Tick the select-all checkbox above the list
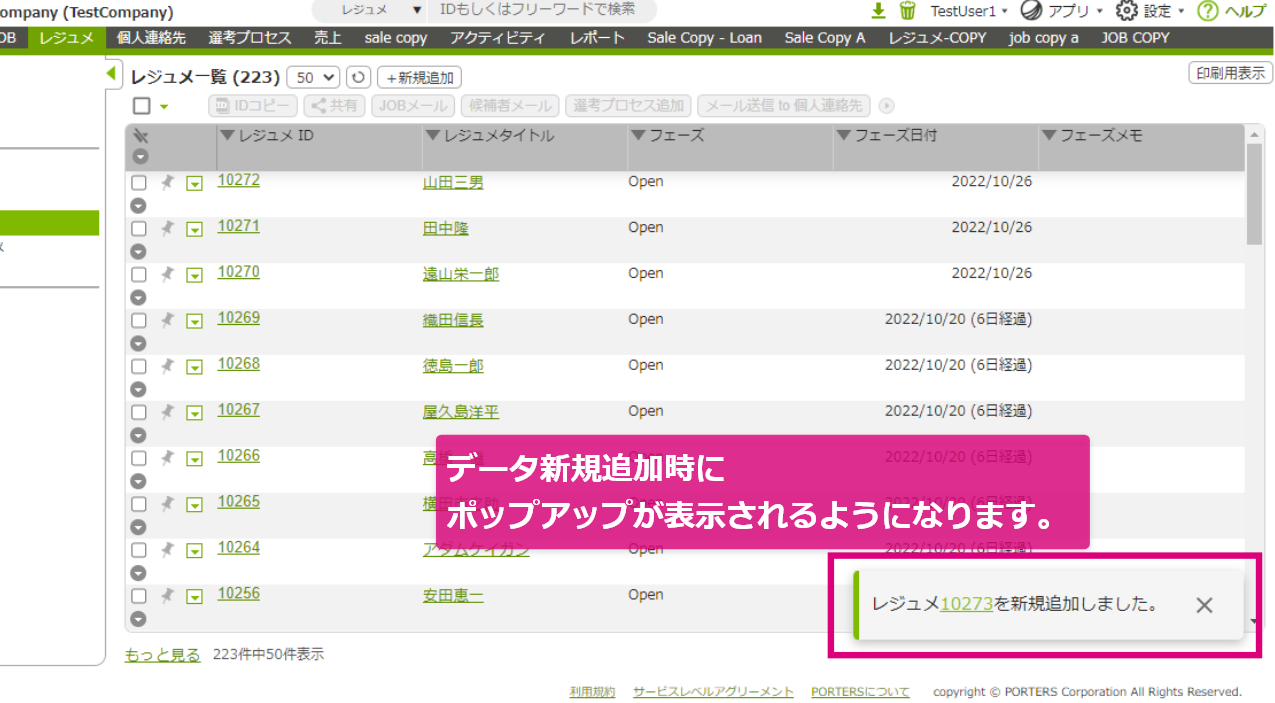Image resolution: width=1275 pixels, height=703 pixels. (141, 106)
